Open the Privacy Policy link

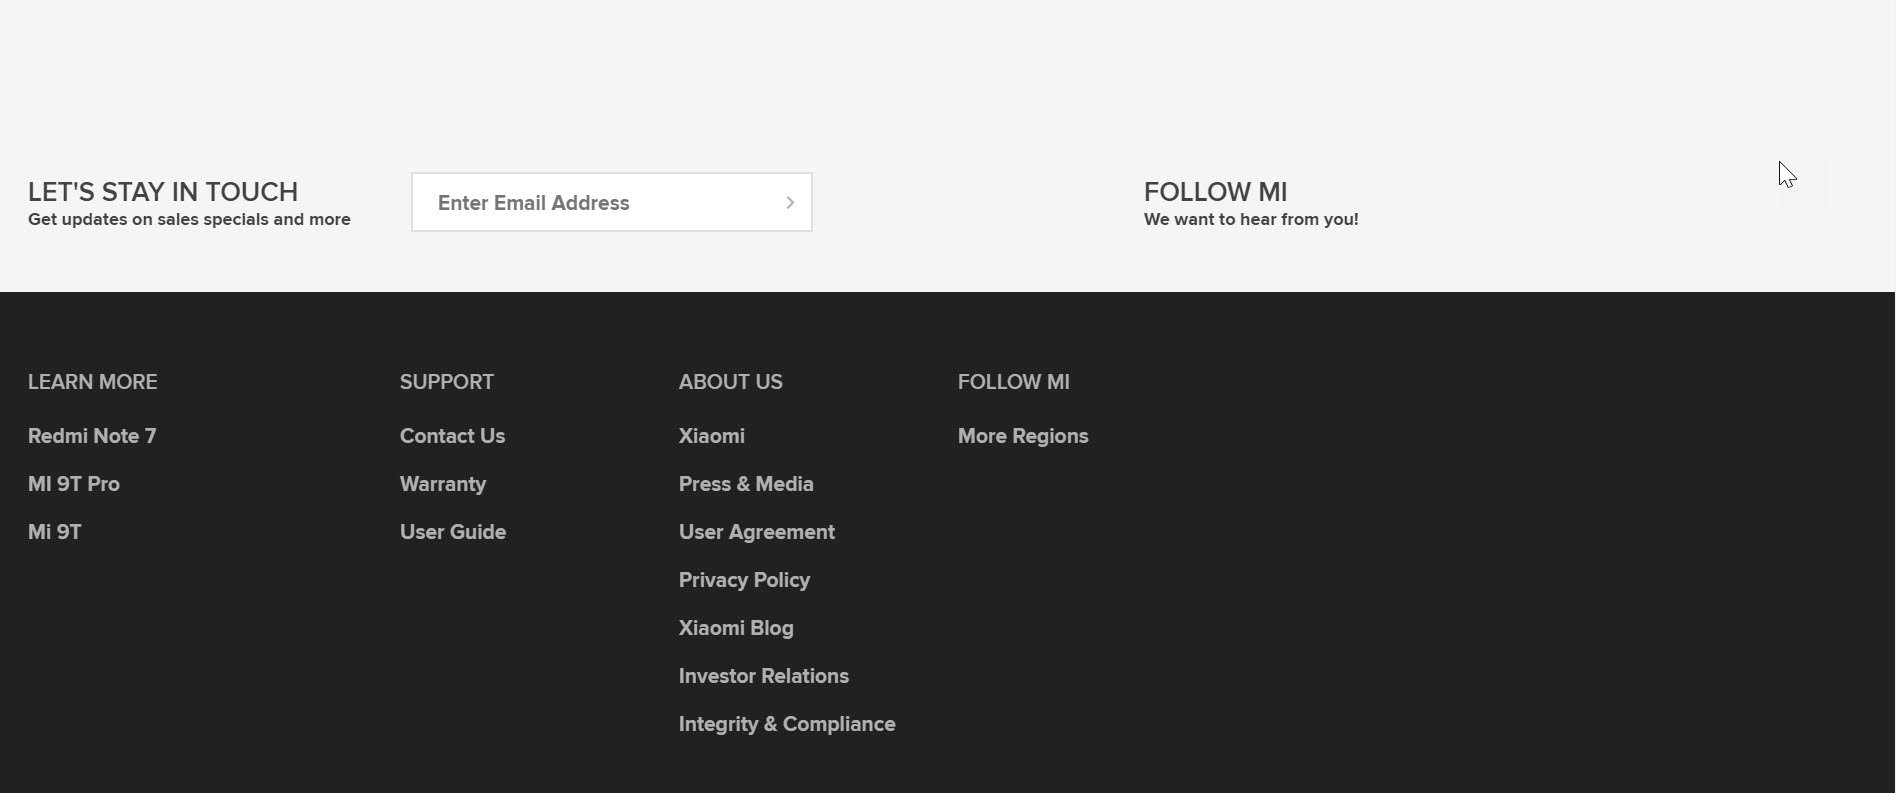pos(744,580)
